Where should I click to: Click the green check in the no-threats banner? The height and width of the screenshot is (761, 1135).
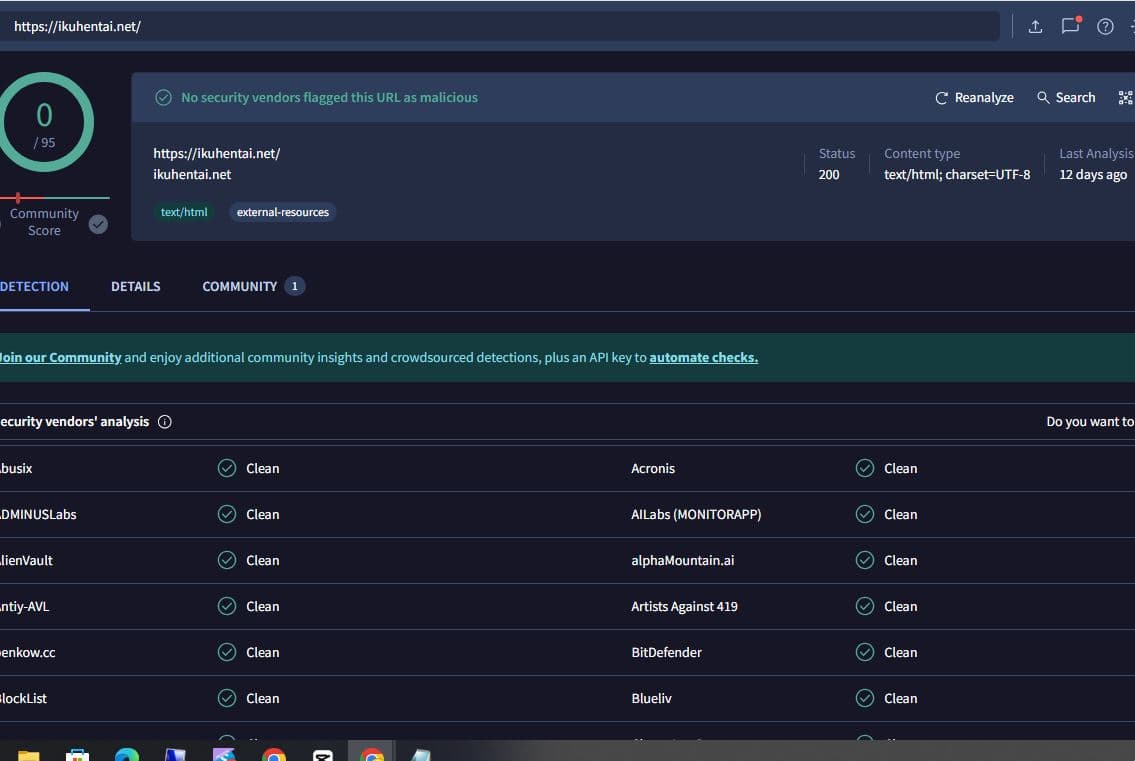[163, 98]
